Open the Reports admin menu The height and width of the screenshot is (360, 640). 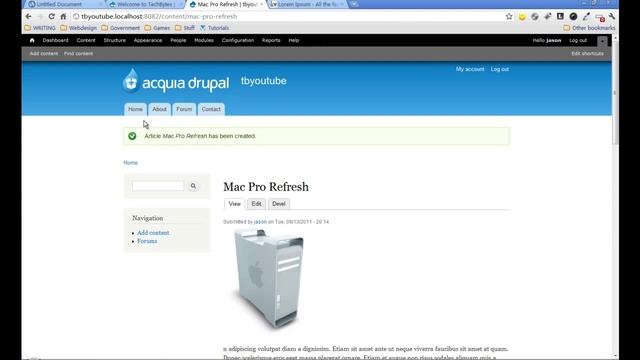pos(271,40)
